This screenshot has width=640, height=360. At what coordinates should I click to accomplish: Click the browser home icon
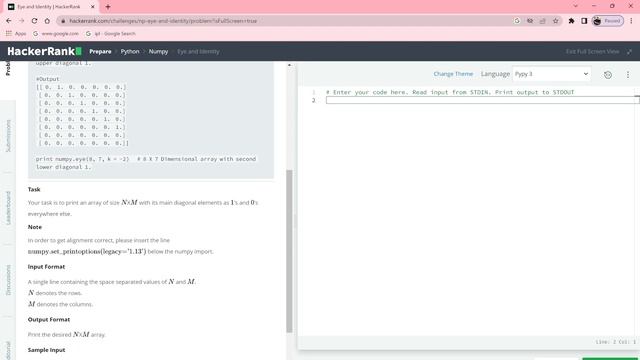point(47,21)
